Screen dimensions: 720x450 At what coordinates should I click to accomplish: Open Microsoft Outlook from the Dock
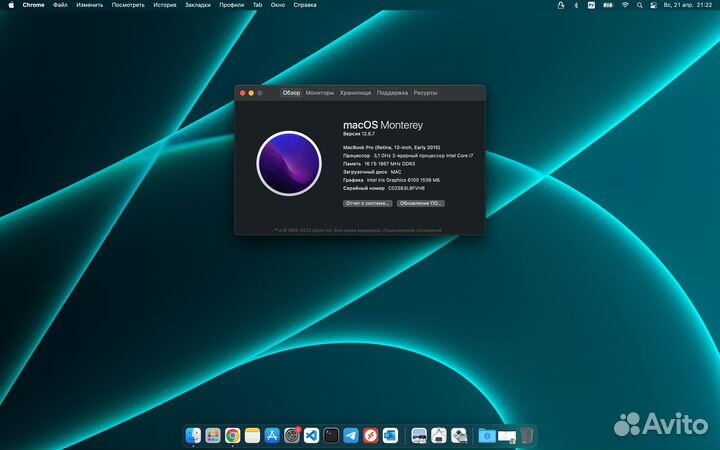pyautogui.click(x=390, y=435)
